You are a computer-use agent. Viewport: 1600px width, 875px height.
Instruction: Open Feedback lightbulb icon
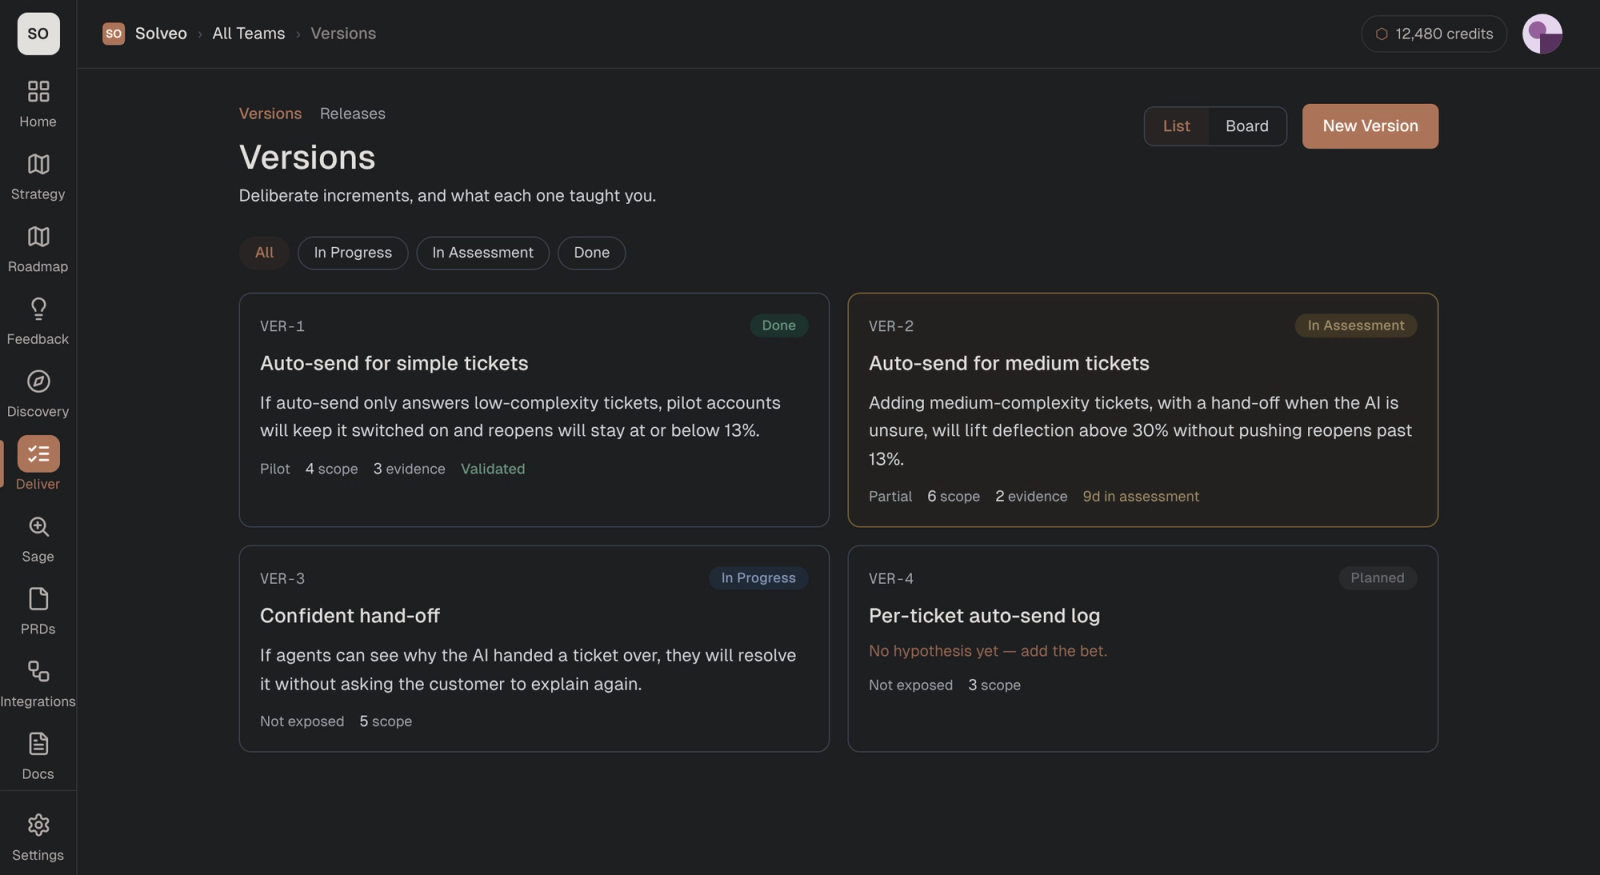[38, 309]
